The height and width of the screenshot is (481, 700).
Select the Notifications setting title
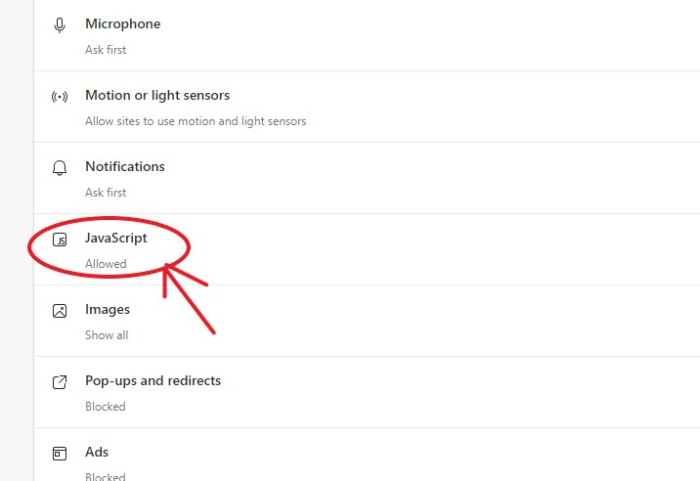tap(125, 166)
